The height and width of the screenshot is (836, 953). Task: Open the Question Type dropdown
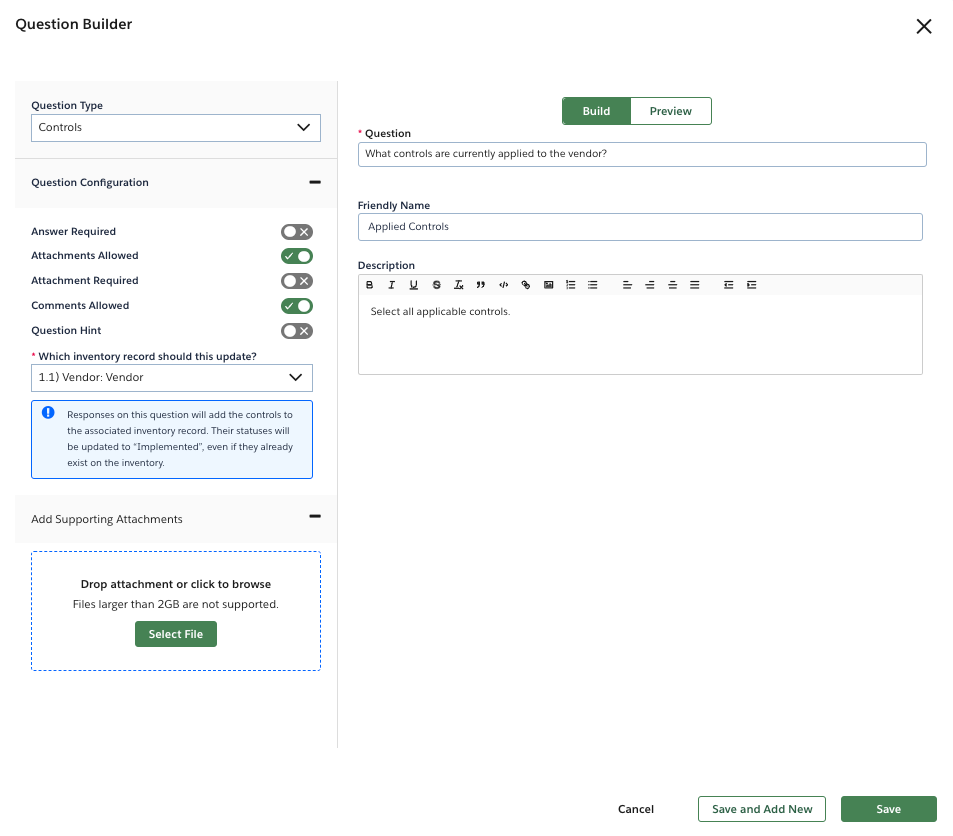point(175,128)
